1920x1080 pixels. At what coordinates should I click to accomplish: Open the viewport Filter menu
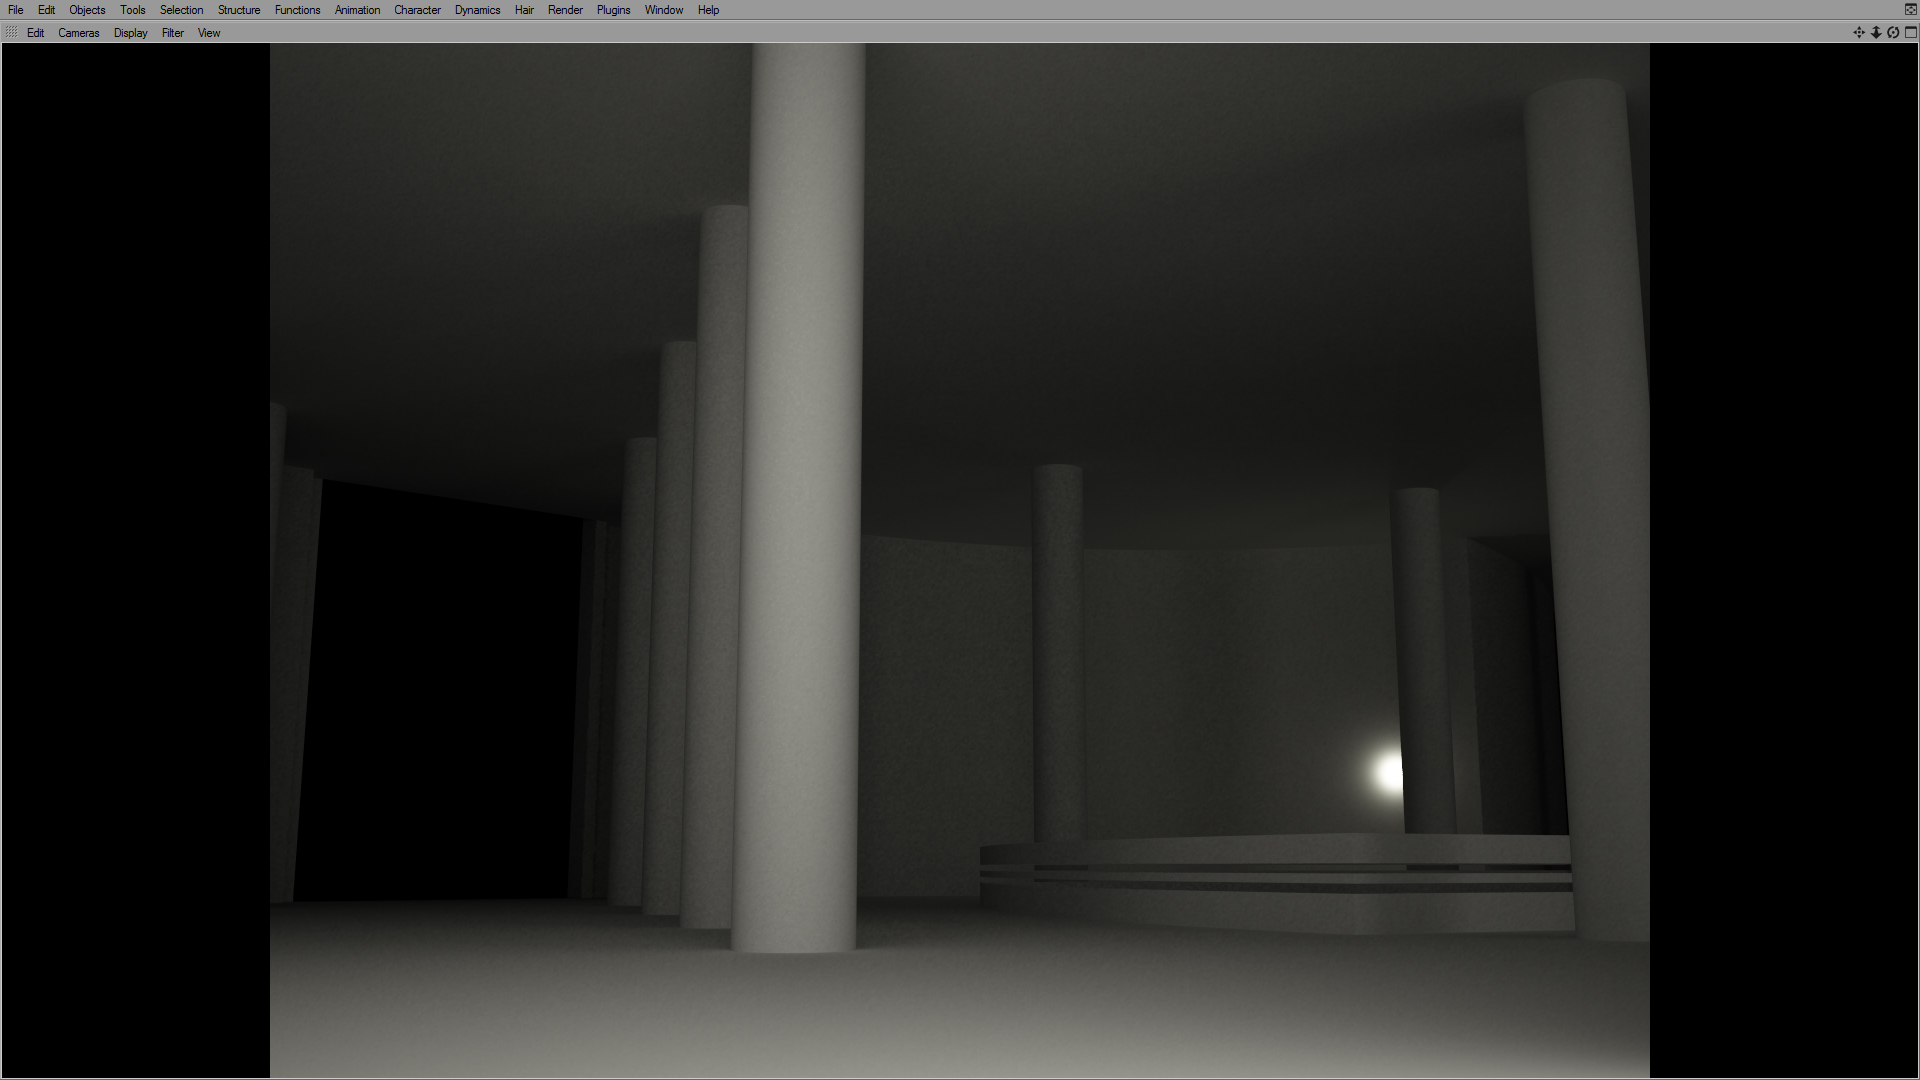[173, 33]
